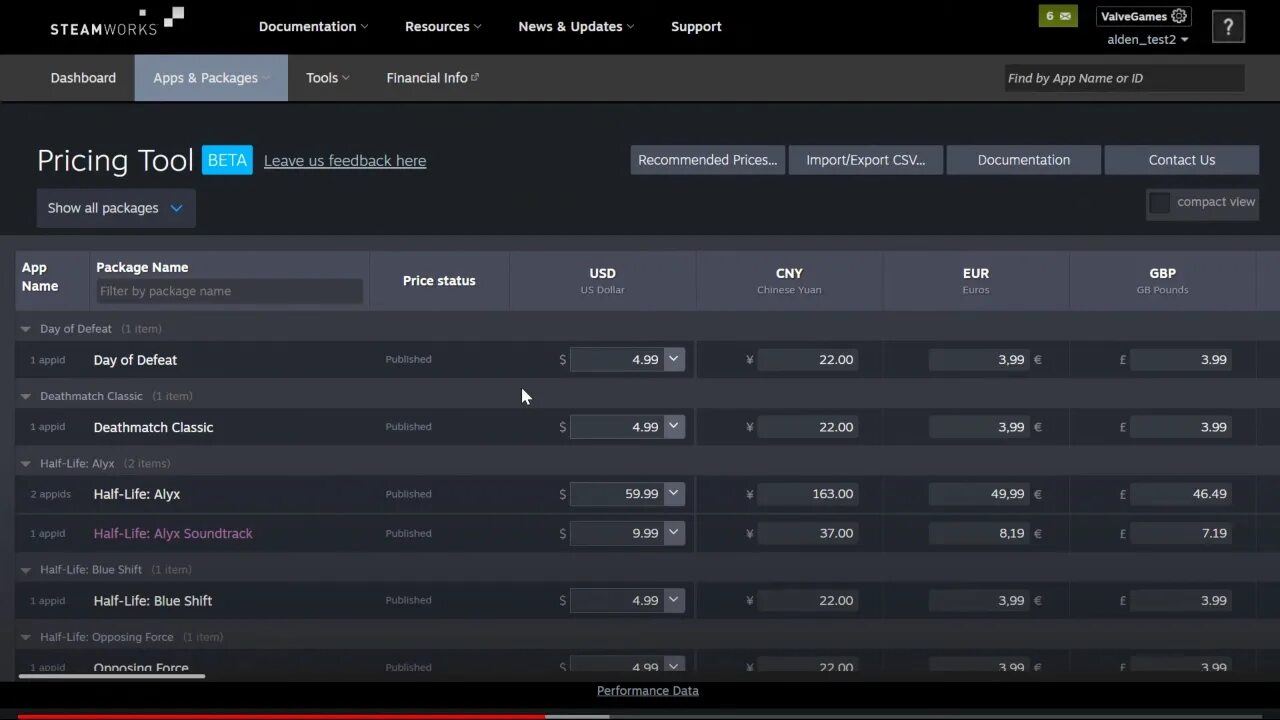
Task: Open the Resources menu
Action: [x=443, y=27]
